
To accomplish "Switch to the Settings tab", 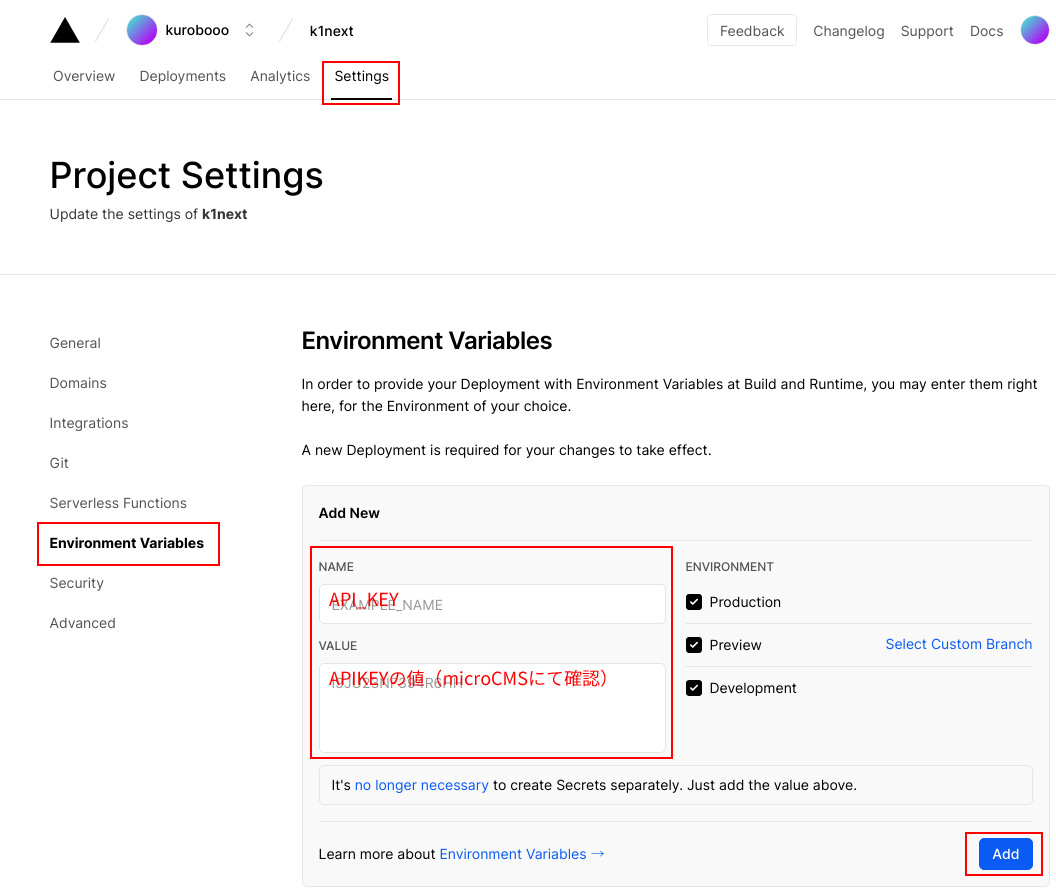I will (362, 76).
